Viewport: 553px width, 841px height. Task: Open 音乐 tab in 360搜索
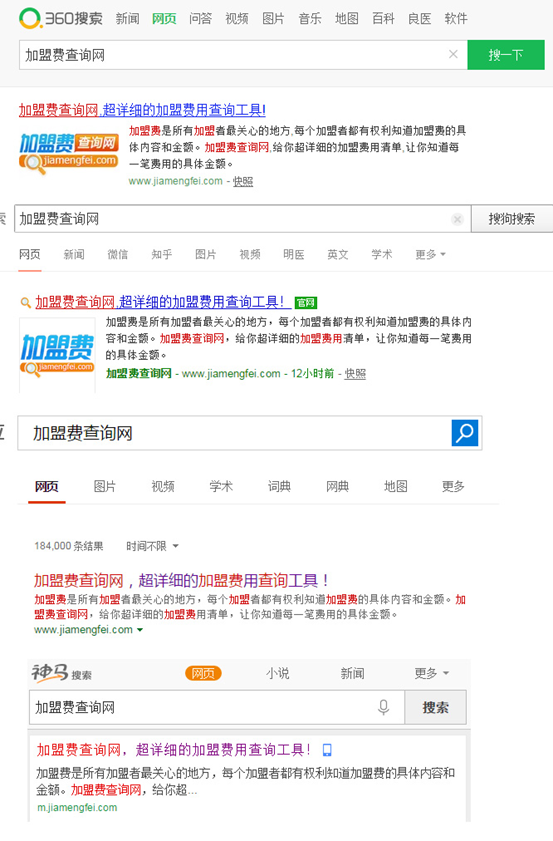click(x=310, y=19)
